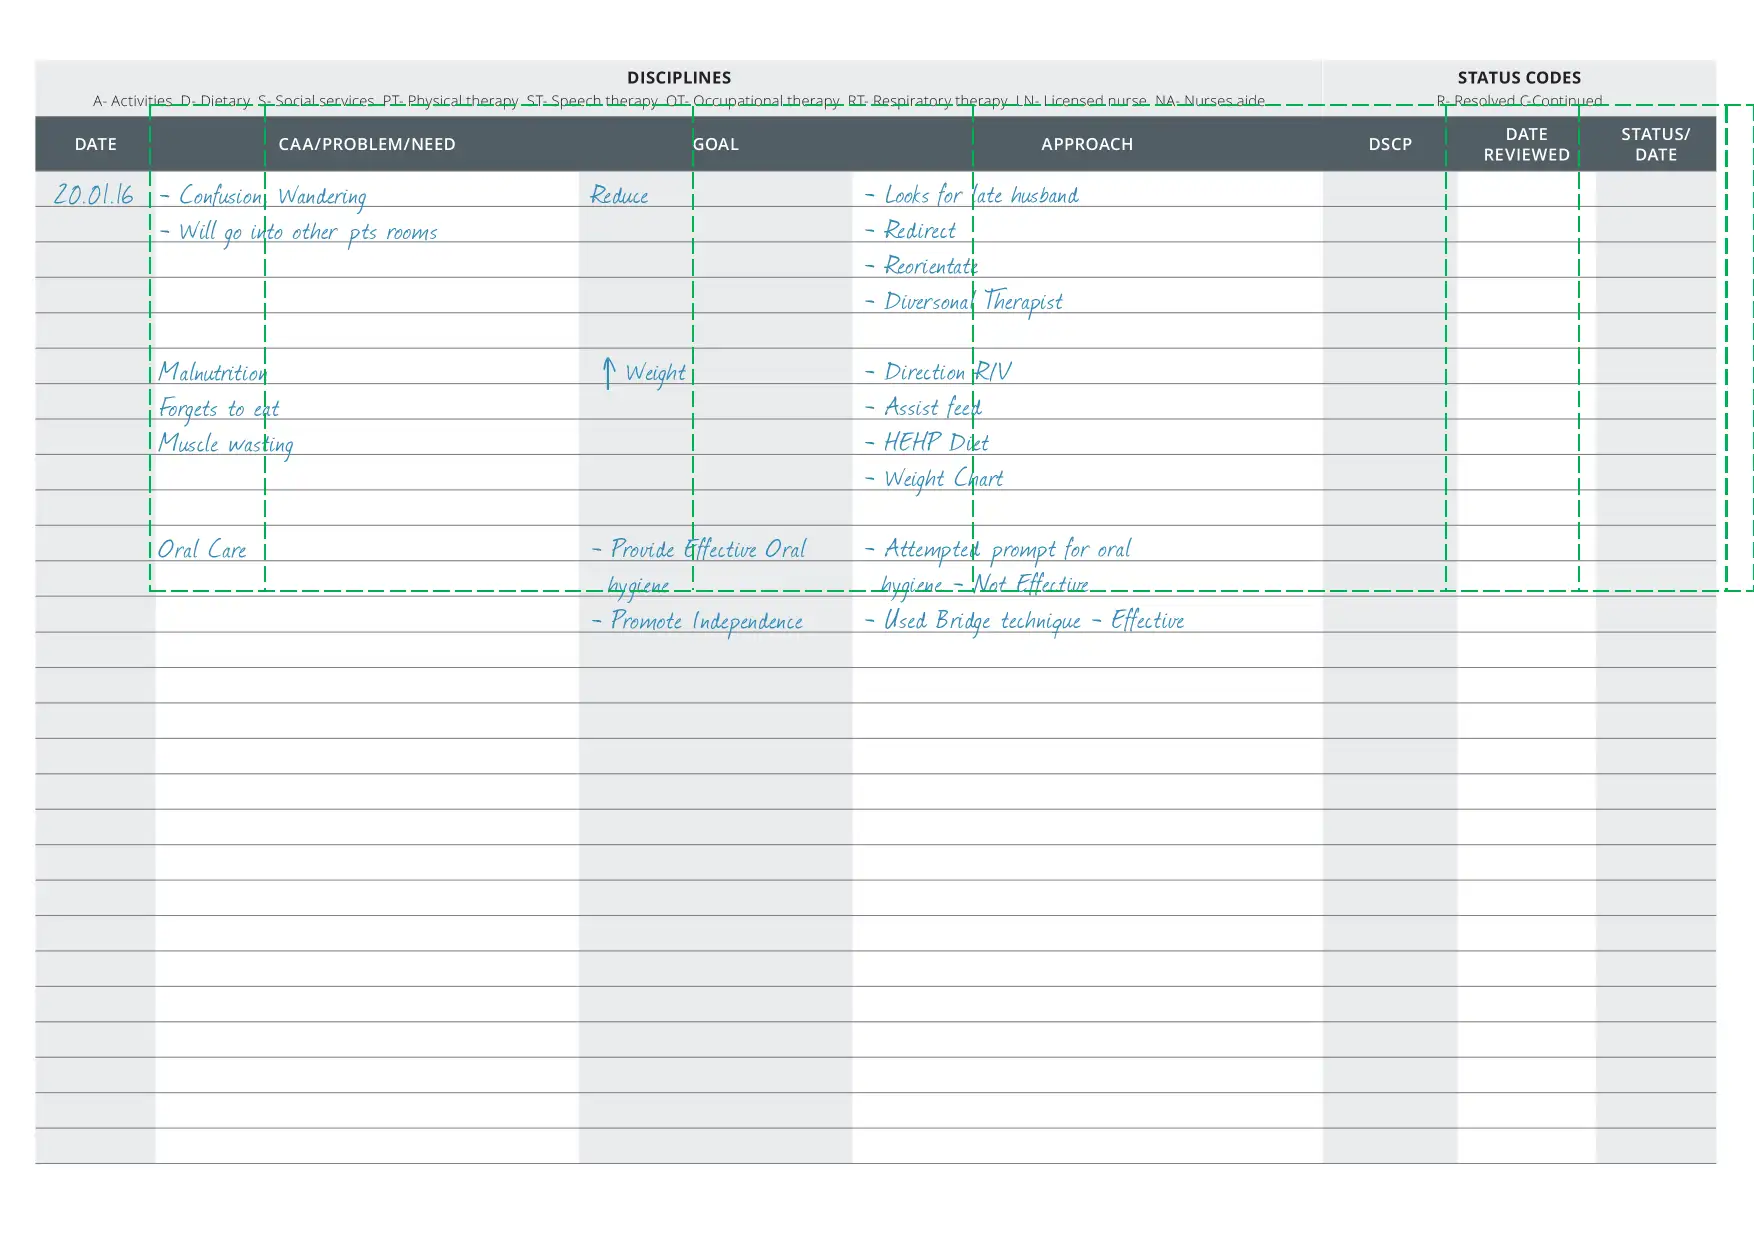Click the 'R- Resolved C-Continued' legend
The height and width of the screenshot is (1241, 1754).
pyautogui.click(x=1519, y=101)
